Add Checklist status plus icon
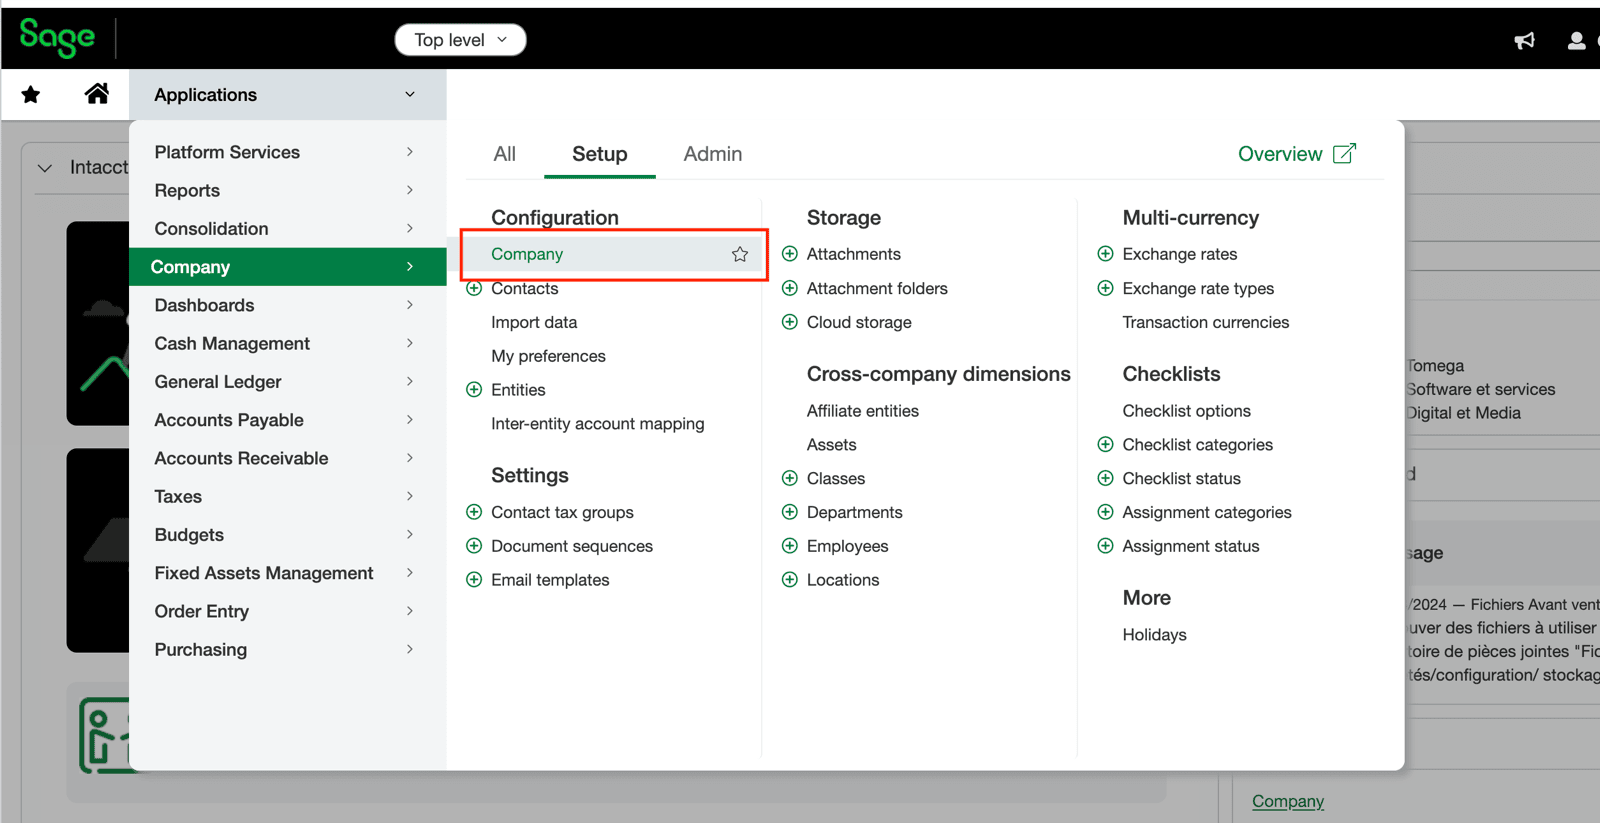Viewport: 1600px width, 823px height. point(1105,478)
